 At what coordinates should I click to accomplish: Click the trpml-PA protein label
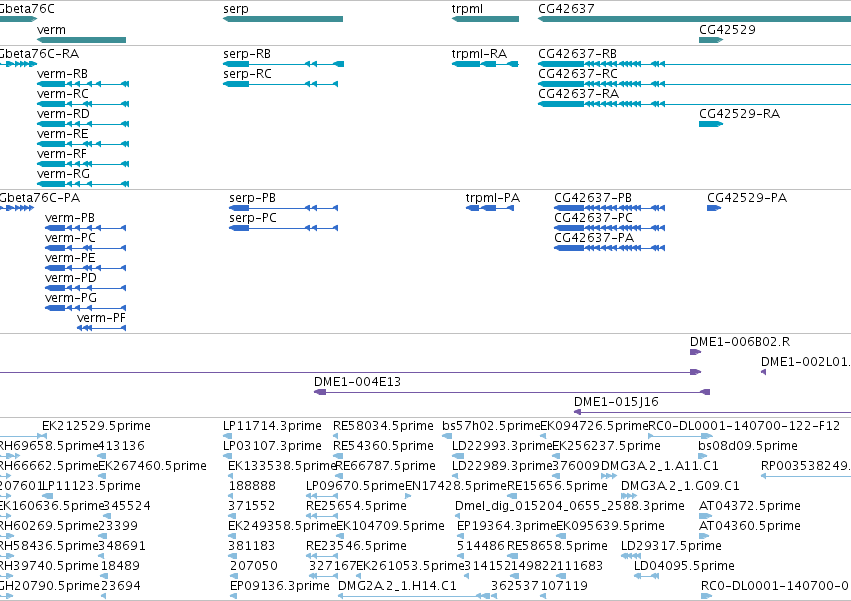tap(492, 198)
